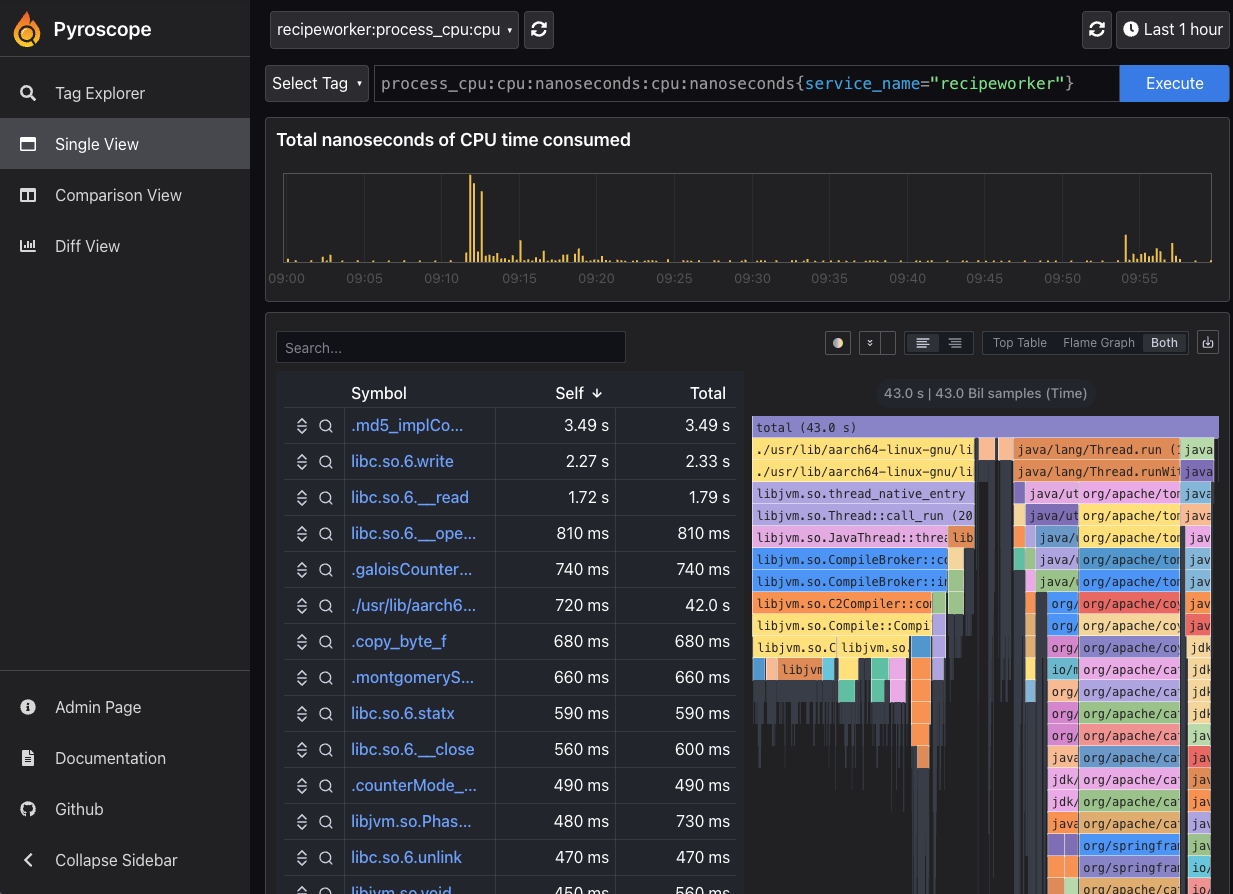Click search icon for libc.so.6.write row
This screenshot has width=1233, height=894.
326,462
